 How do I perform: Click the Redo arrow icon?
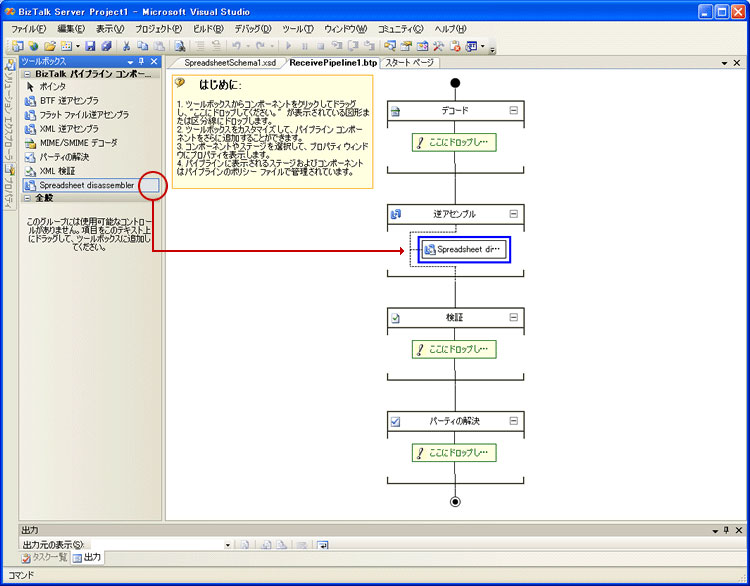point(260,46)
